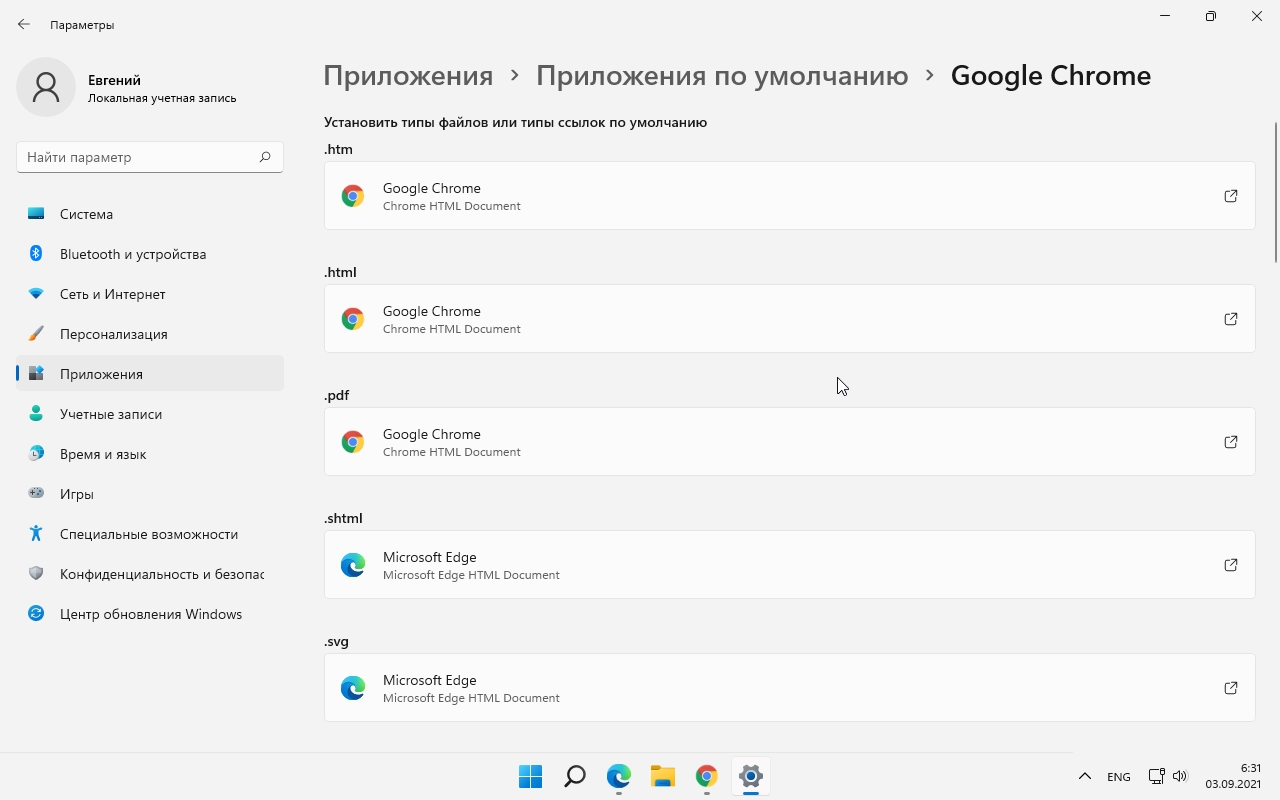
Task: Go back with the arrow icon
Action: pos(24,24)
